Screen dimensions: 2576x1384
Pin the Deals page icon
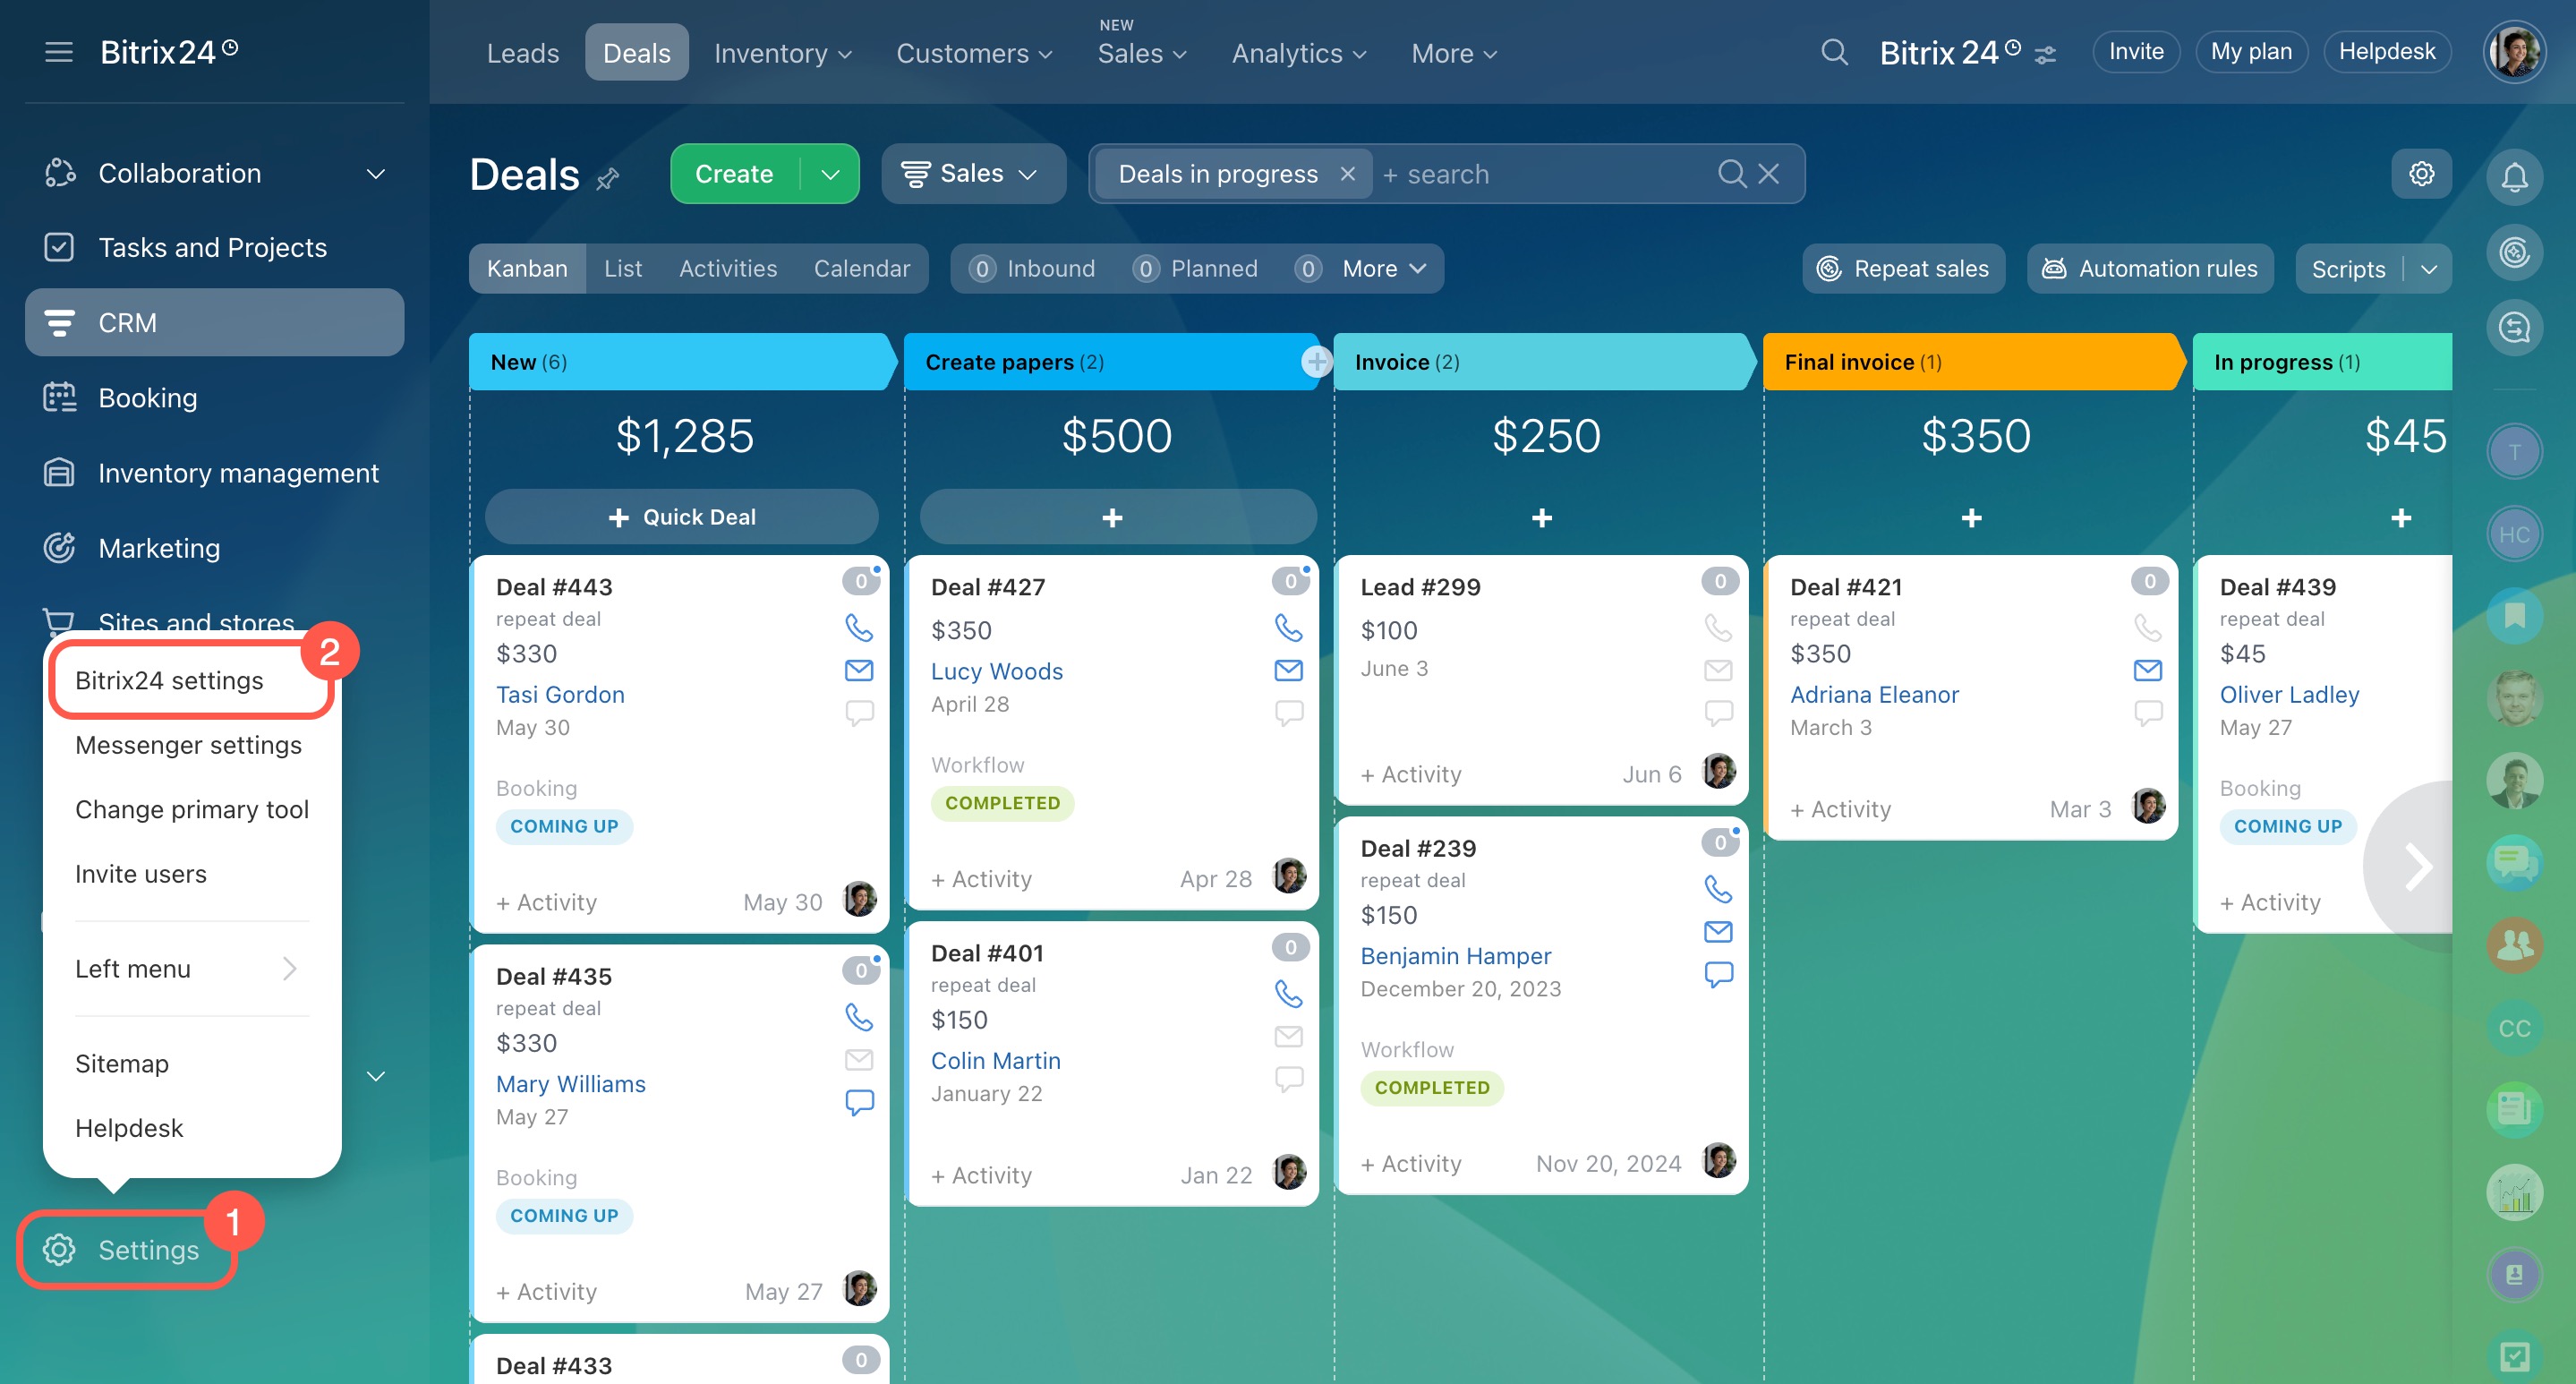tap(607, 179)
